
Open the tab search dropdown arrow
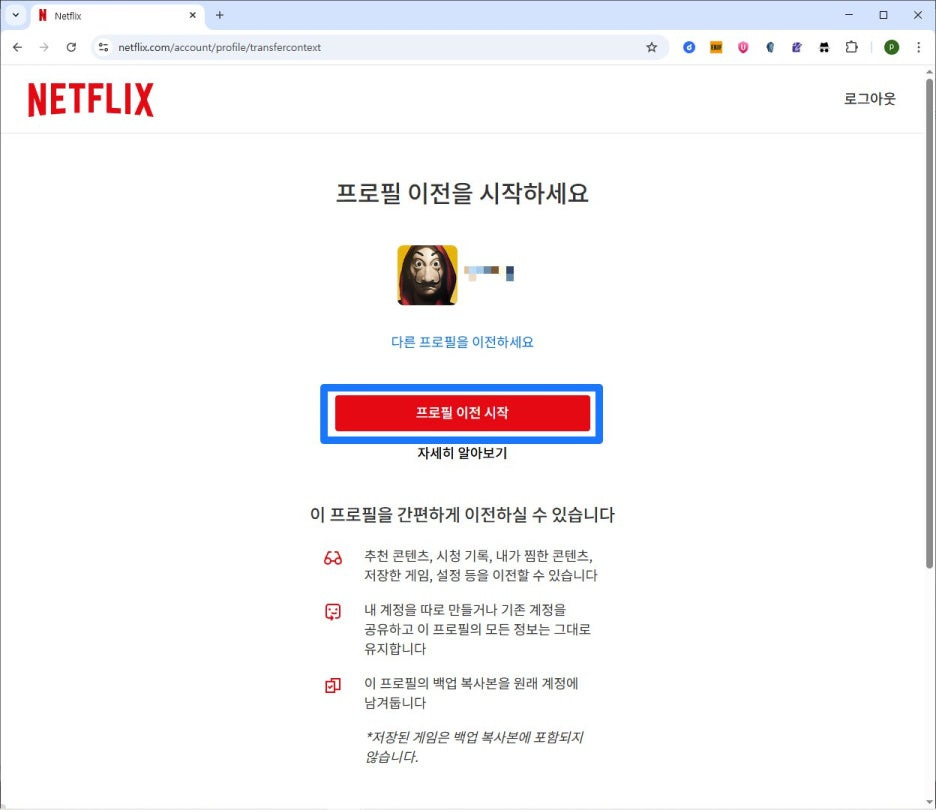(x=16, y=16)
